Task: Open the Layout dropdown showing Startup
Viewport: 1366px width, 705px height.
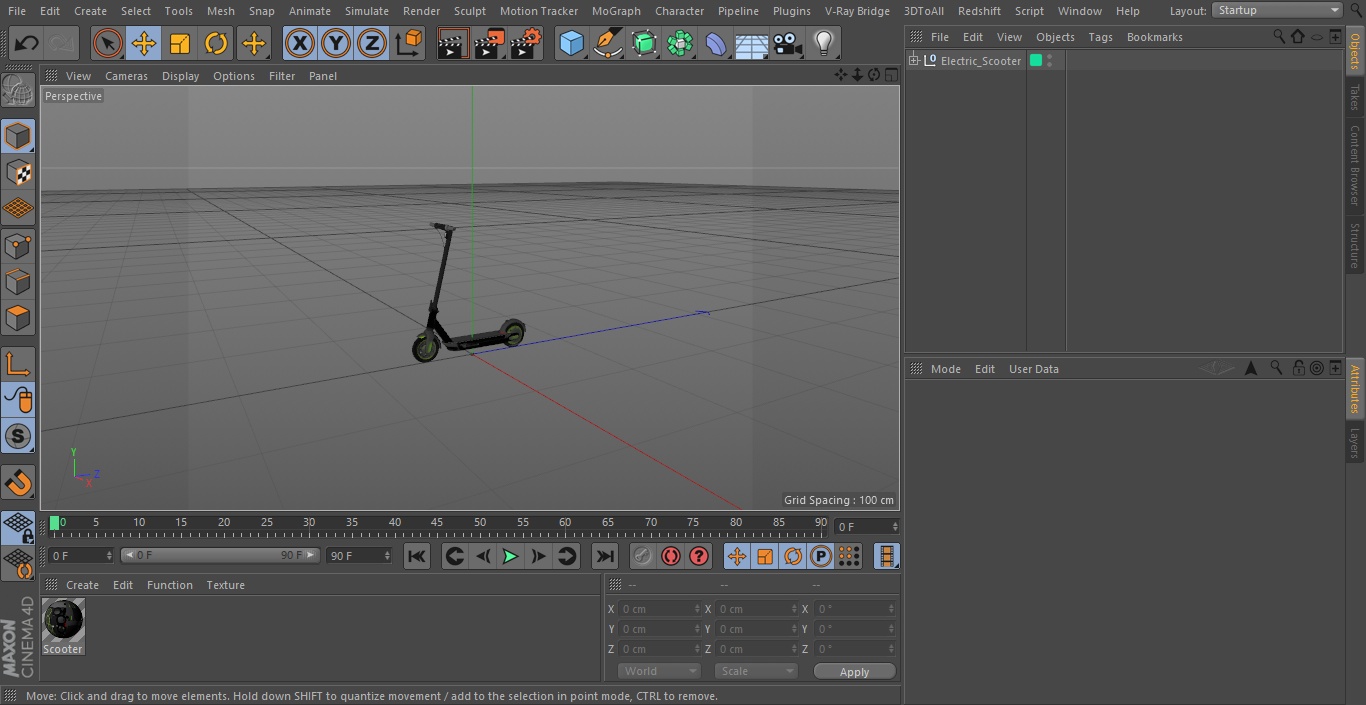Action: [1277, 10]
